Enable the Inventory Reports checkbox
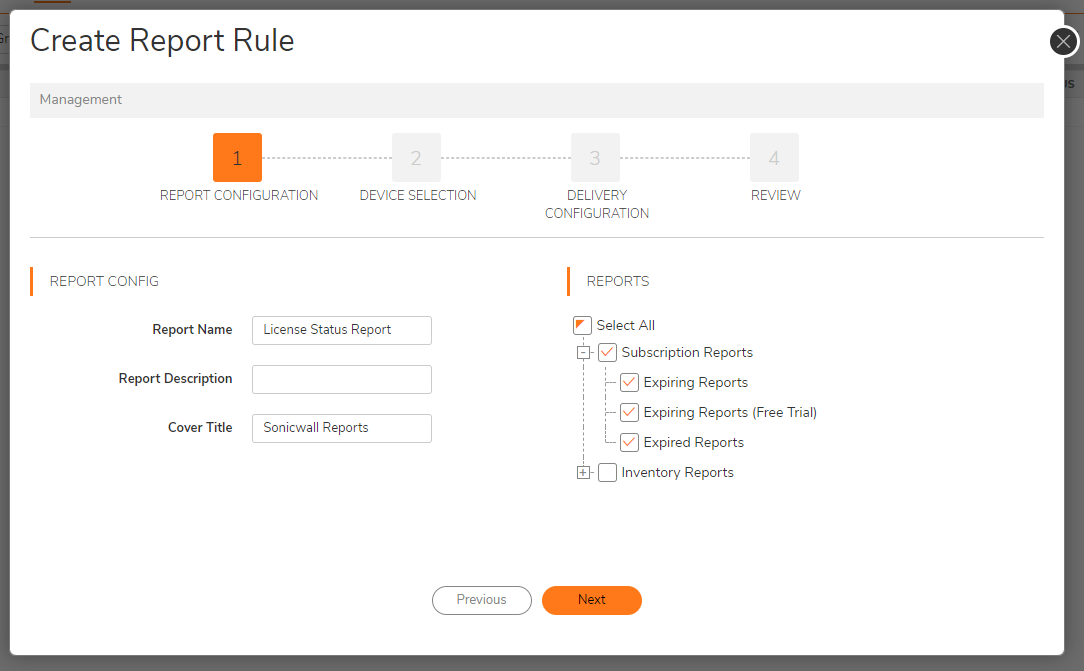This screenshot has height=671, width=1084. coord(607,473)
